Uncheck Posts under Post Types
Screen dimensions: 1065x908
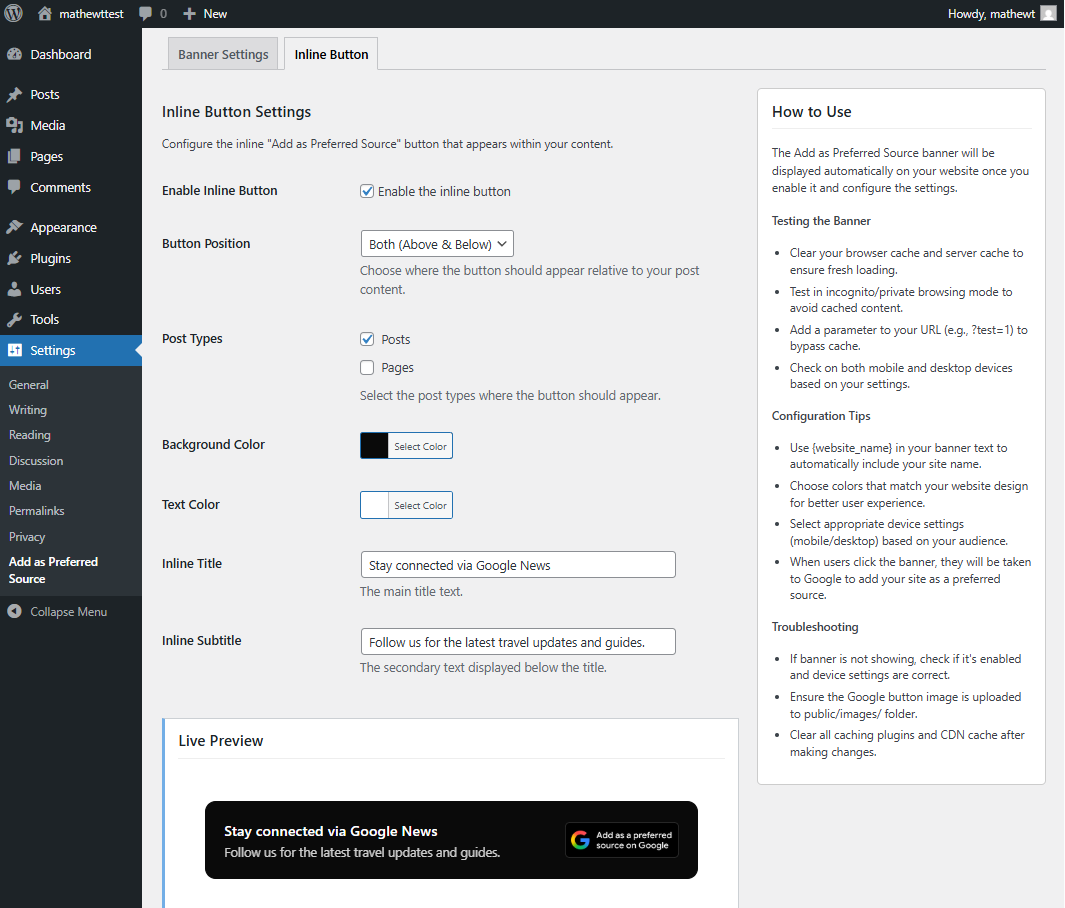(367, 338)
